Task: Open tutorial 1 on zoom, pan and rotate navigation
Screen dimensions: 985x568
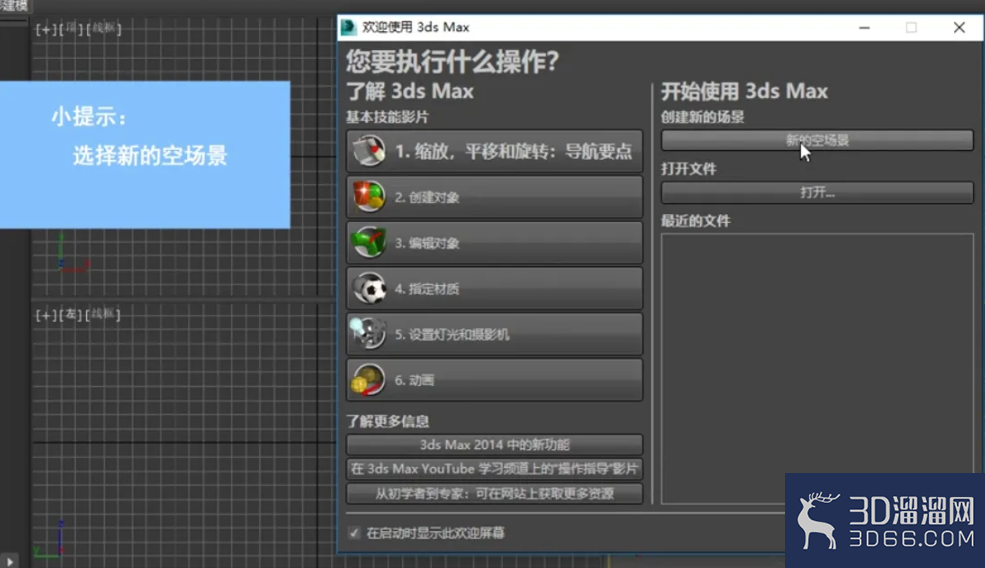Action: click(494, 151)
